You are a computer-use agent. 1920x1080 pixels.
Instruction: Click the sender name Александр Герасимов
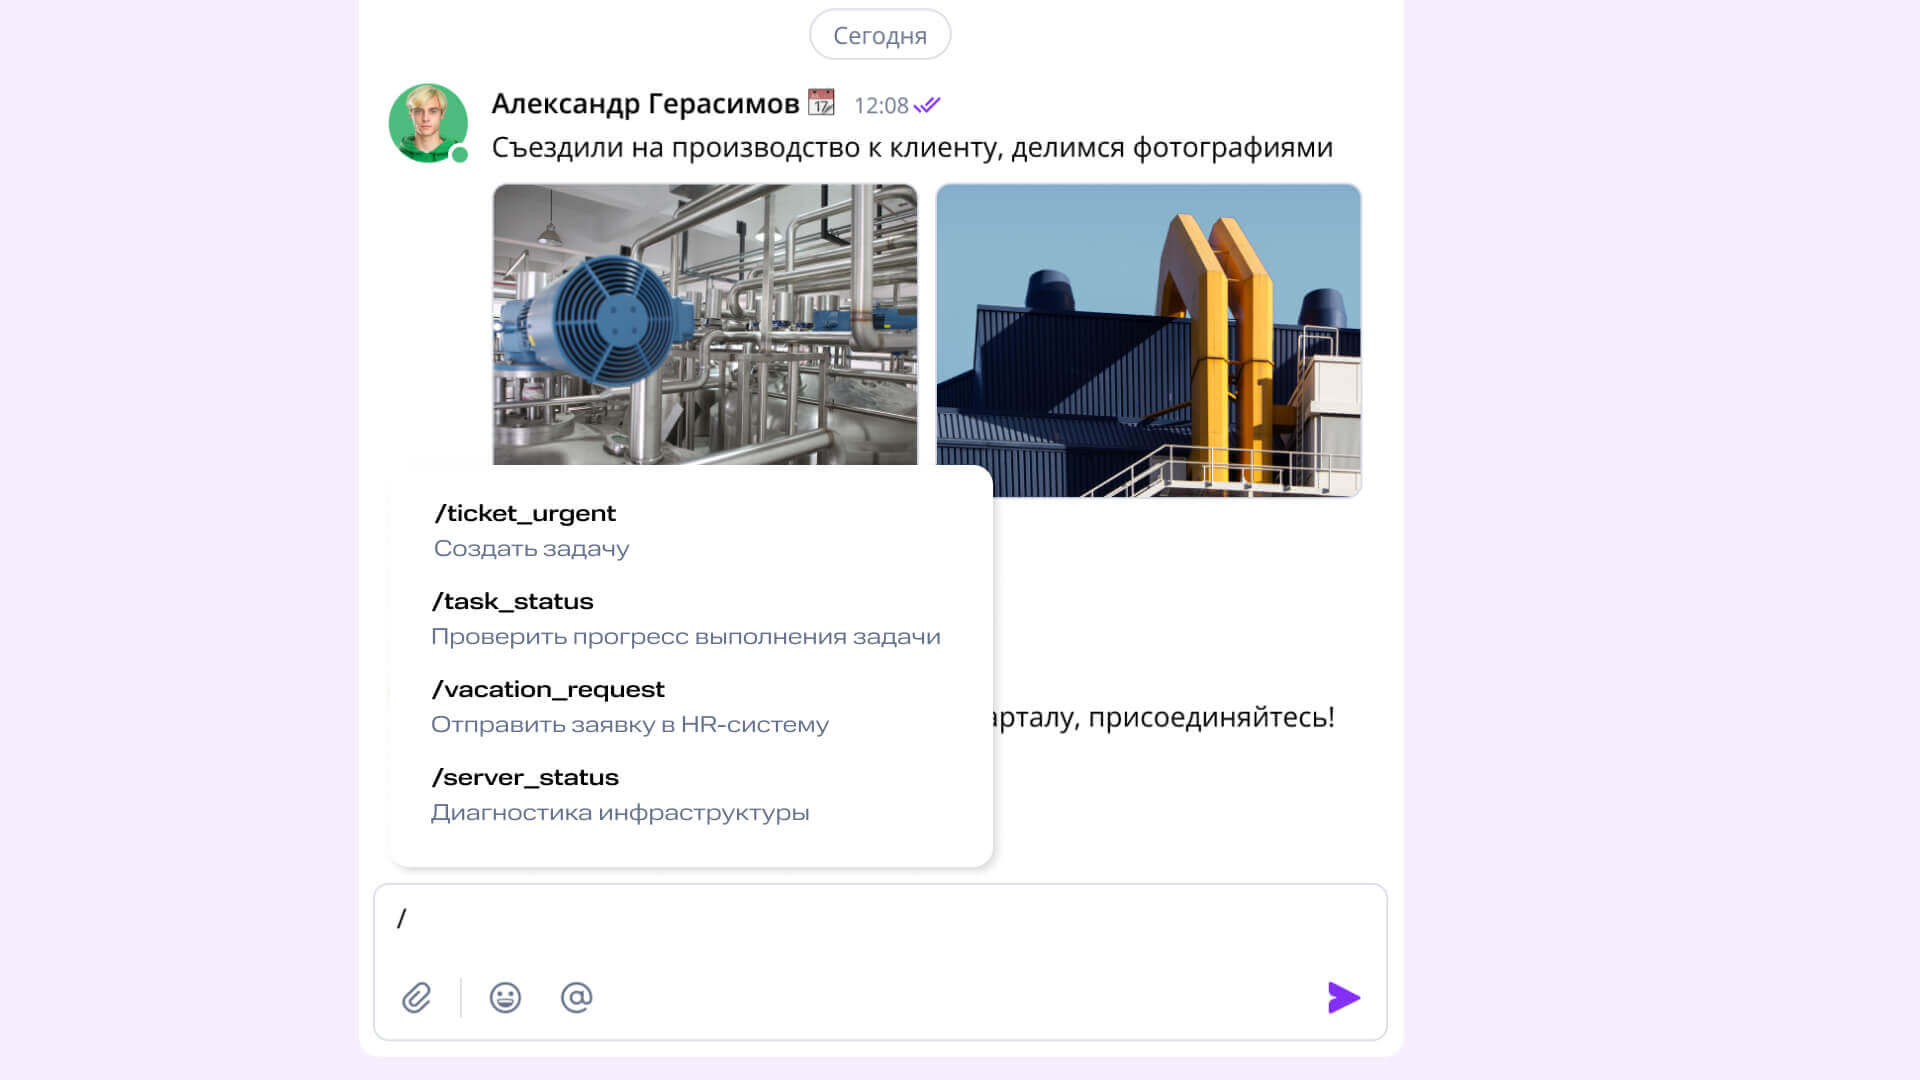(645, 104)
